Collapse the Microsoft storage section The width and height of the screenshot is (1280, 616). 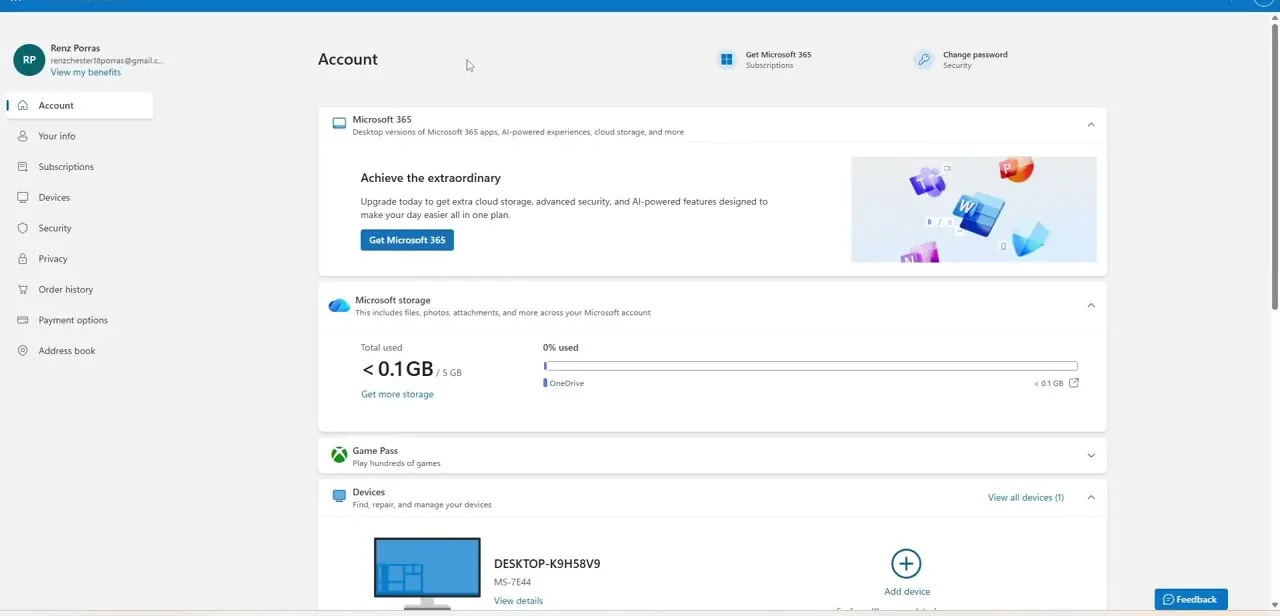[1091, 305]
